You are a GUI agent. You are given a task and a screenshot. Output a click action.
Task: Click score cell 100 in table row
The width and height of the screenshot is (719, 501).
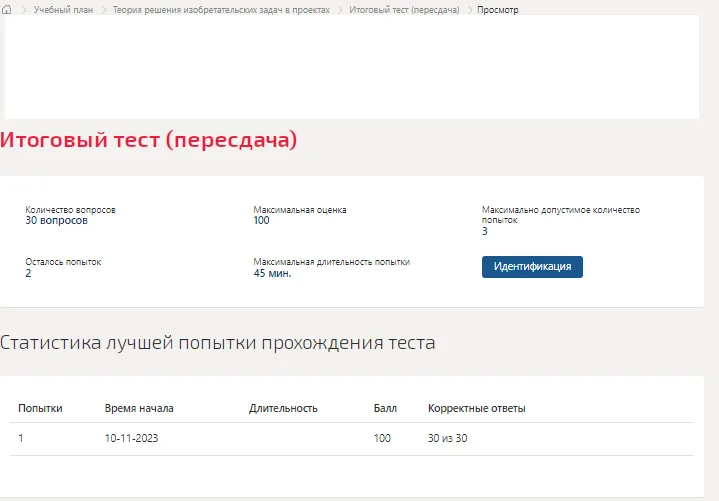pos(382,438)
